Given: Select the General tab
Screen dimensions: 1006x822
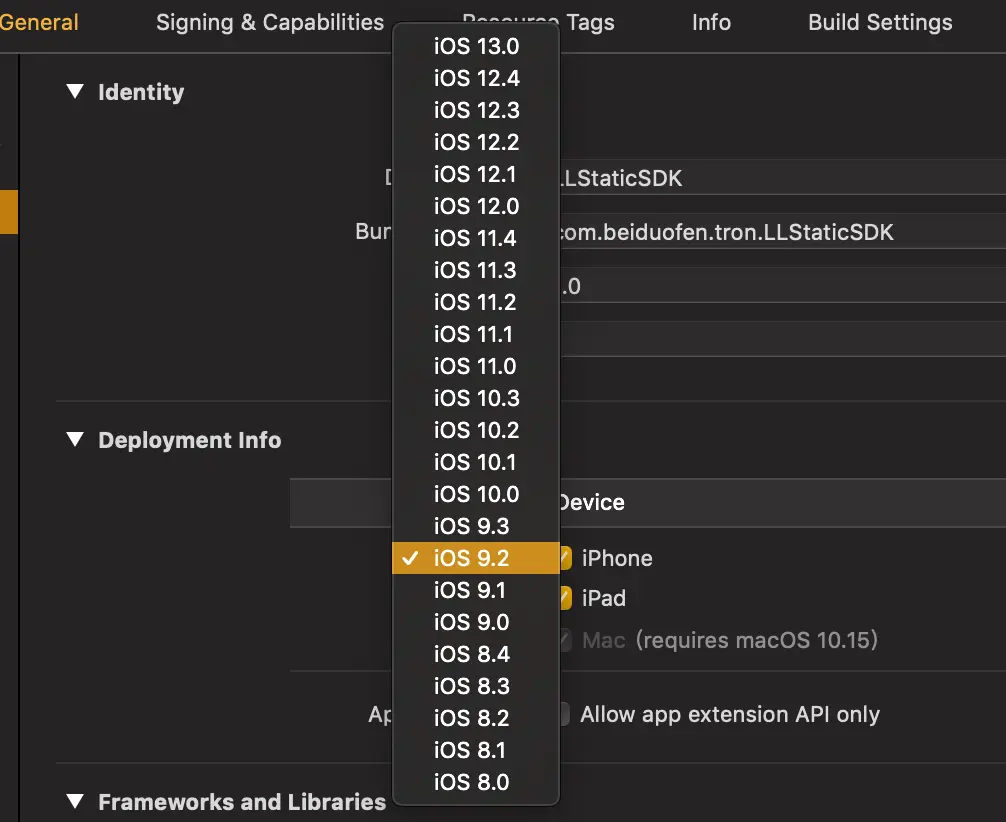Looking at the screenshot, I should [40, 22].
